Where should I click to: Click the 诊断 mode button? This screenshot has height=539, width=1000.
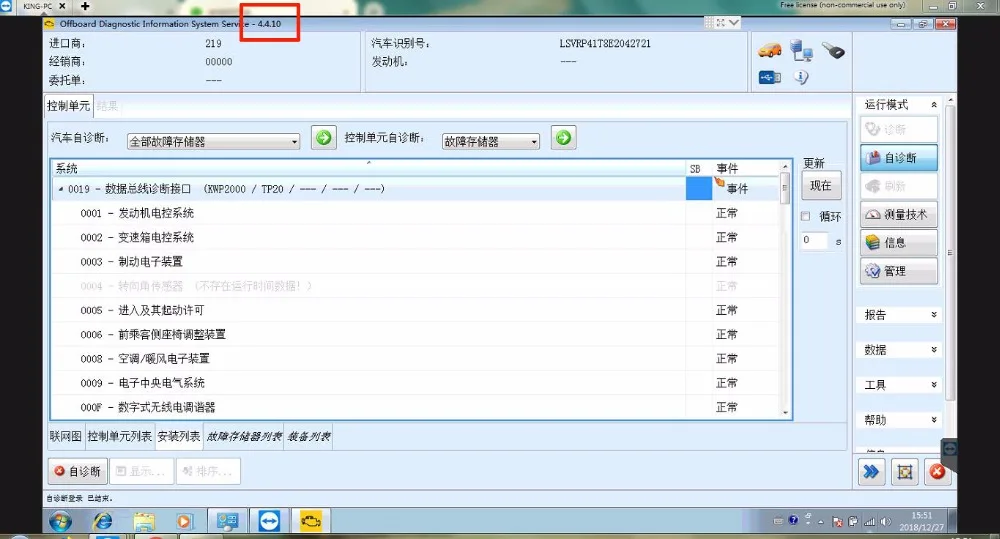pyautogui.click(x=899, y=129)
